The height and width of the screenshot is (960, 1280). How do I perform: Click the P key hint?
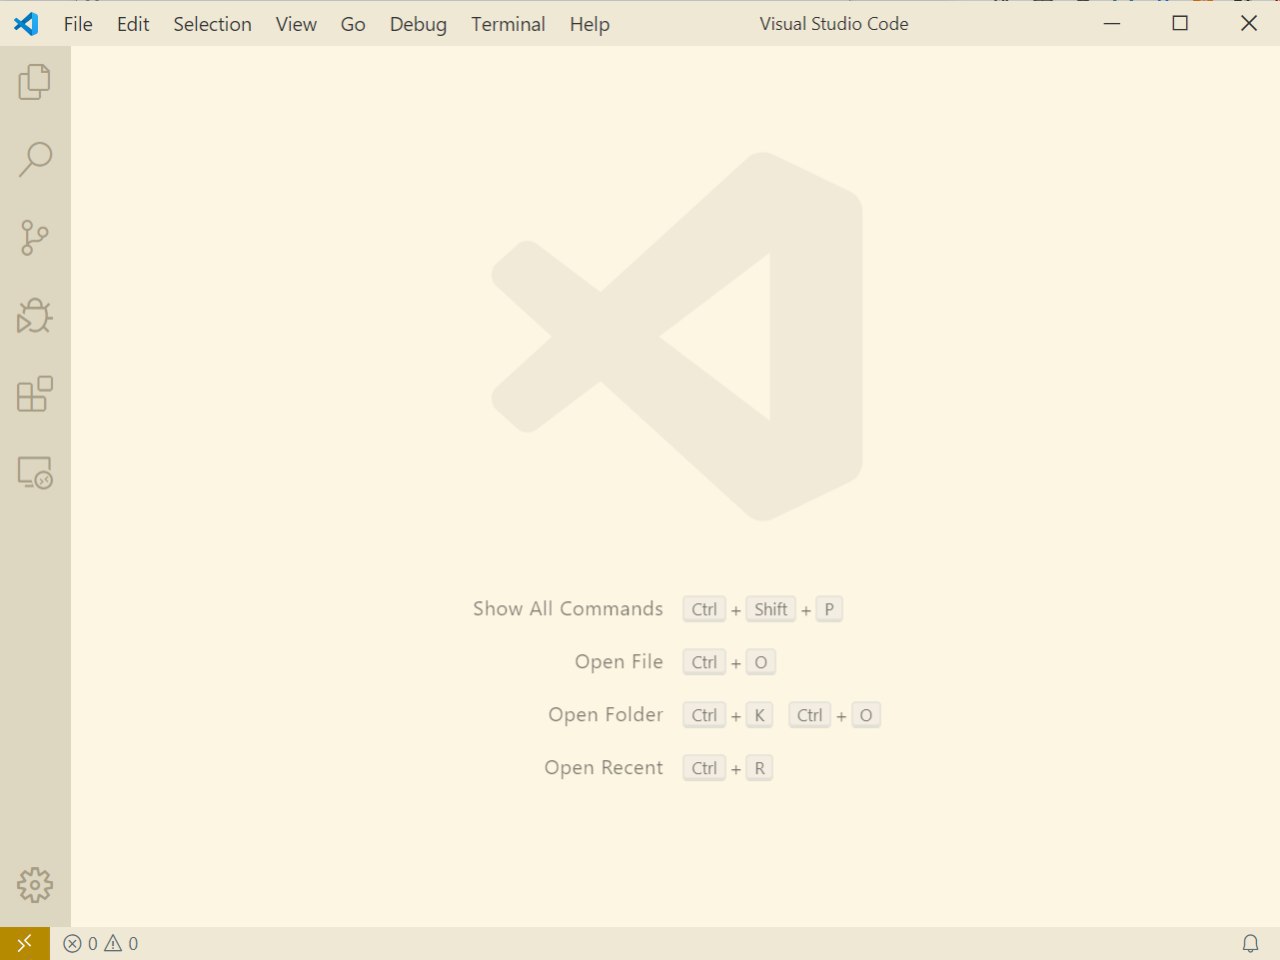pos(829,609)
